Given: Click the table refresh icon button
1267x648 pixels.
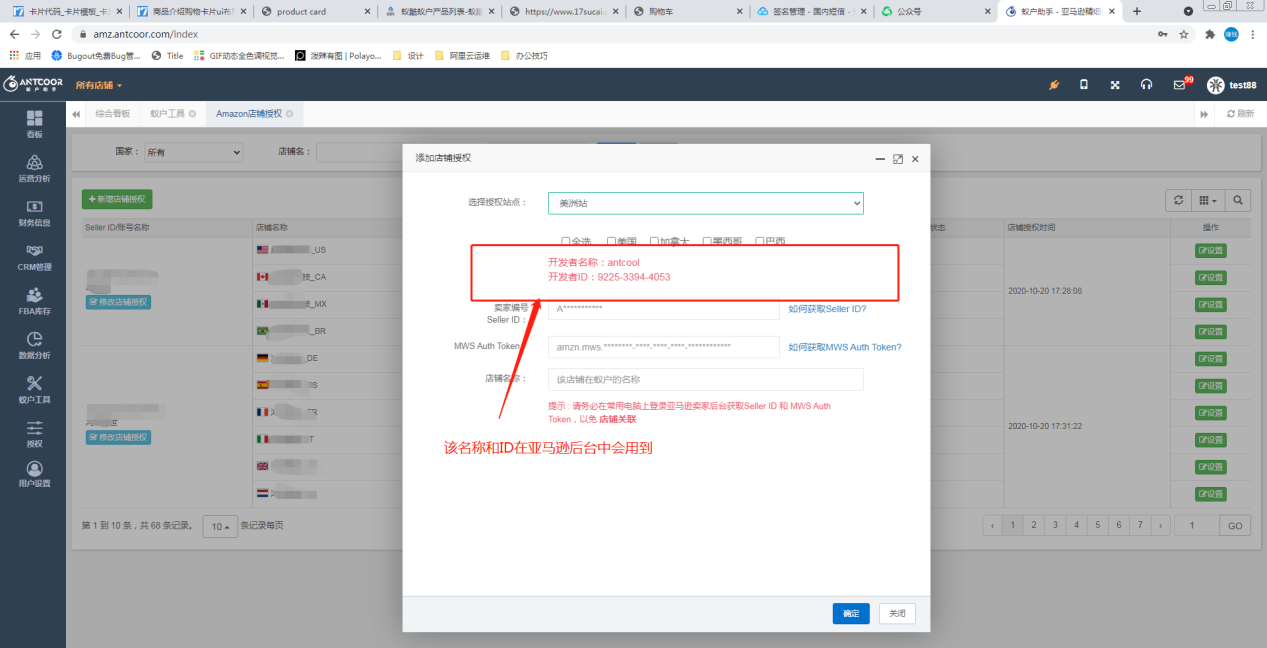Looking at the screenshot, I should (1179, 201).
